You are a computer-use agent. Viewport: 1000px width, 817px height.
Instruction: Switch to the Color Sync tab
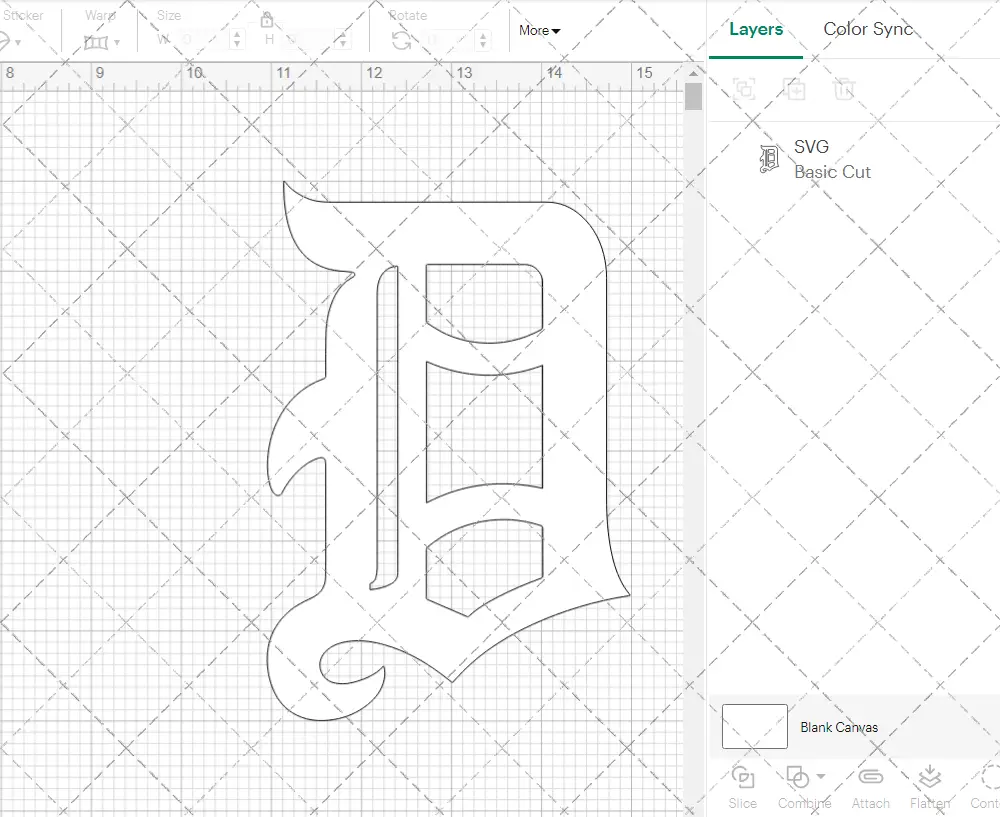point(868,29)
